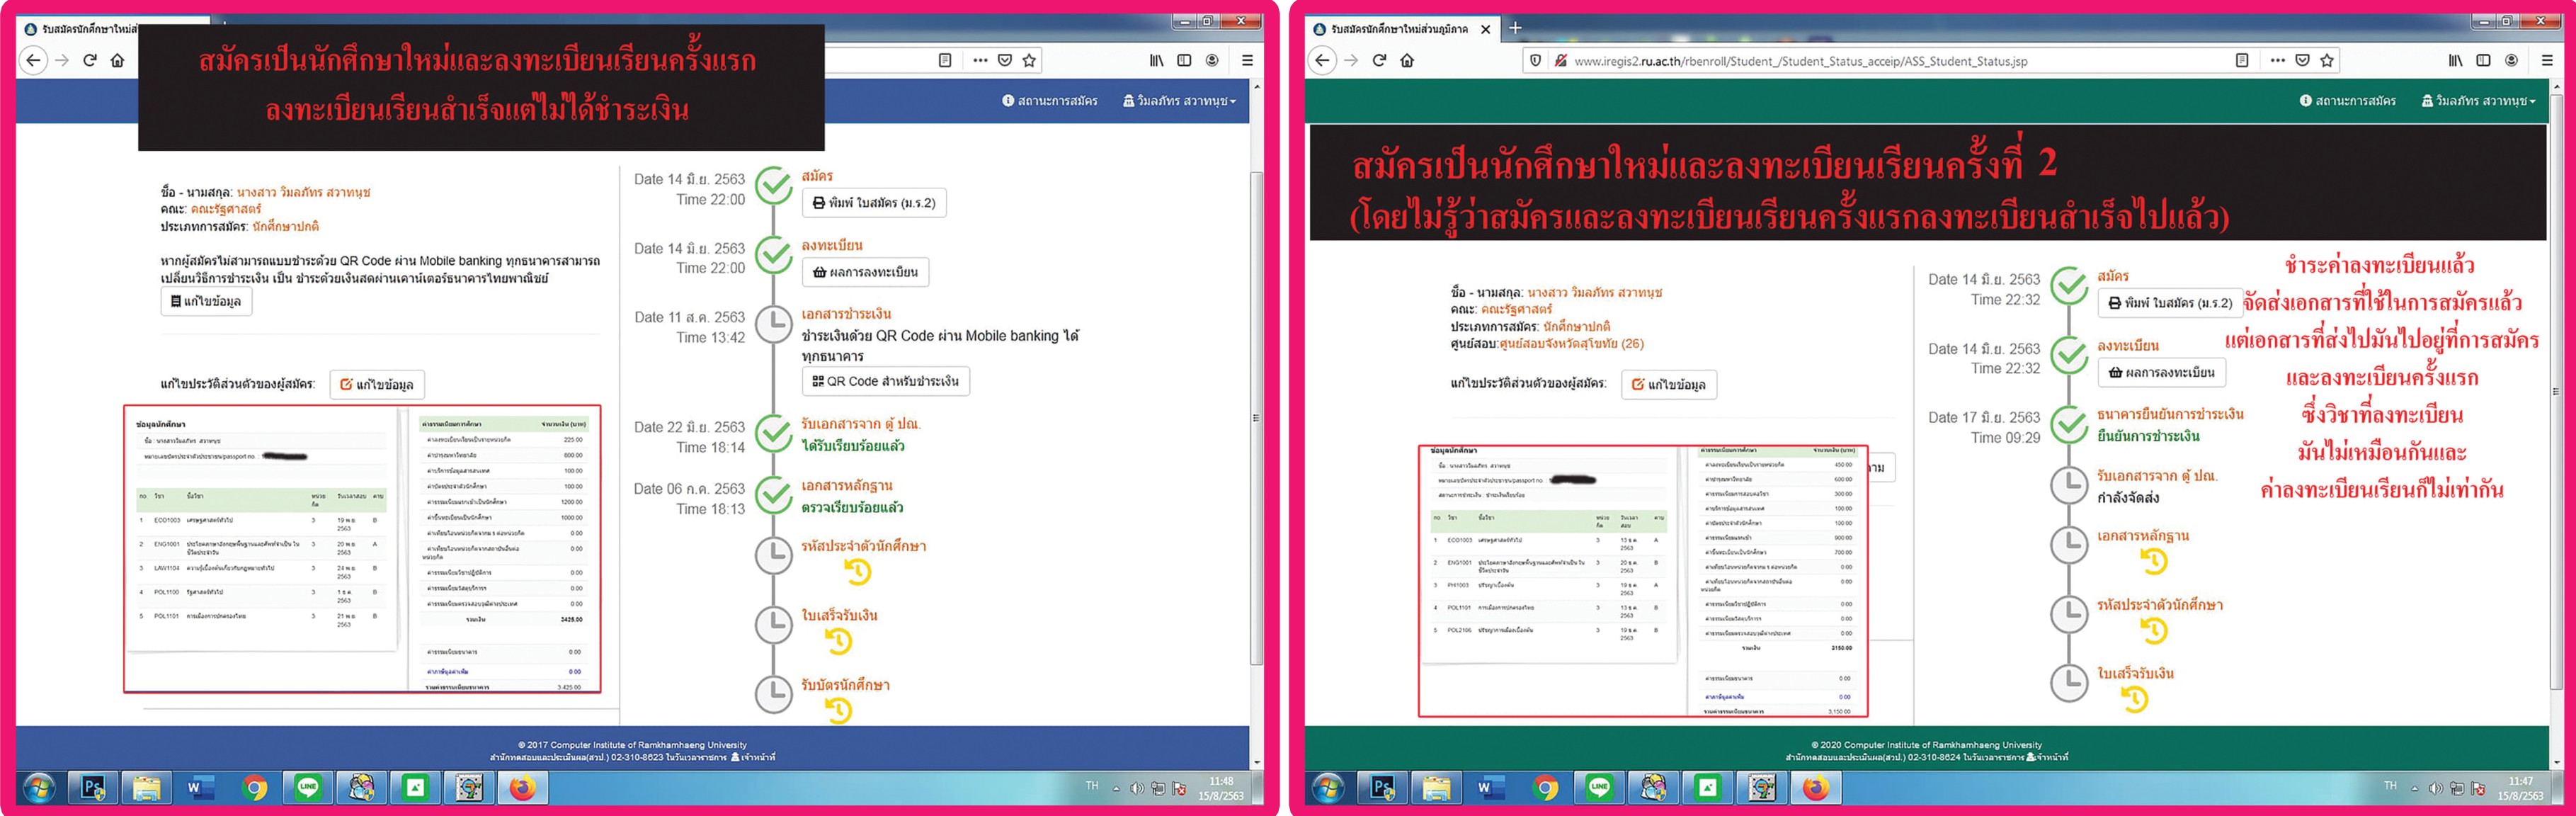This screenshot has height=816, width=2576.
Task: Open QR Code สำหรับชำระเงิน button
Action: tap(885, 381)
